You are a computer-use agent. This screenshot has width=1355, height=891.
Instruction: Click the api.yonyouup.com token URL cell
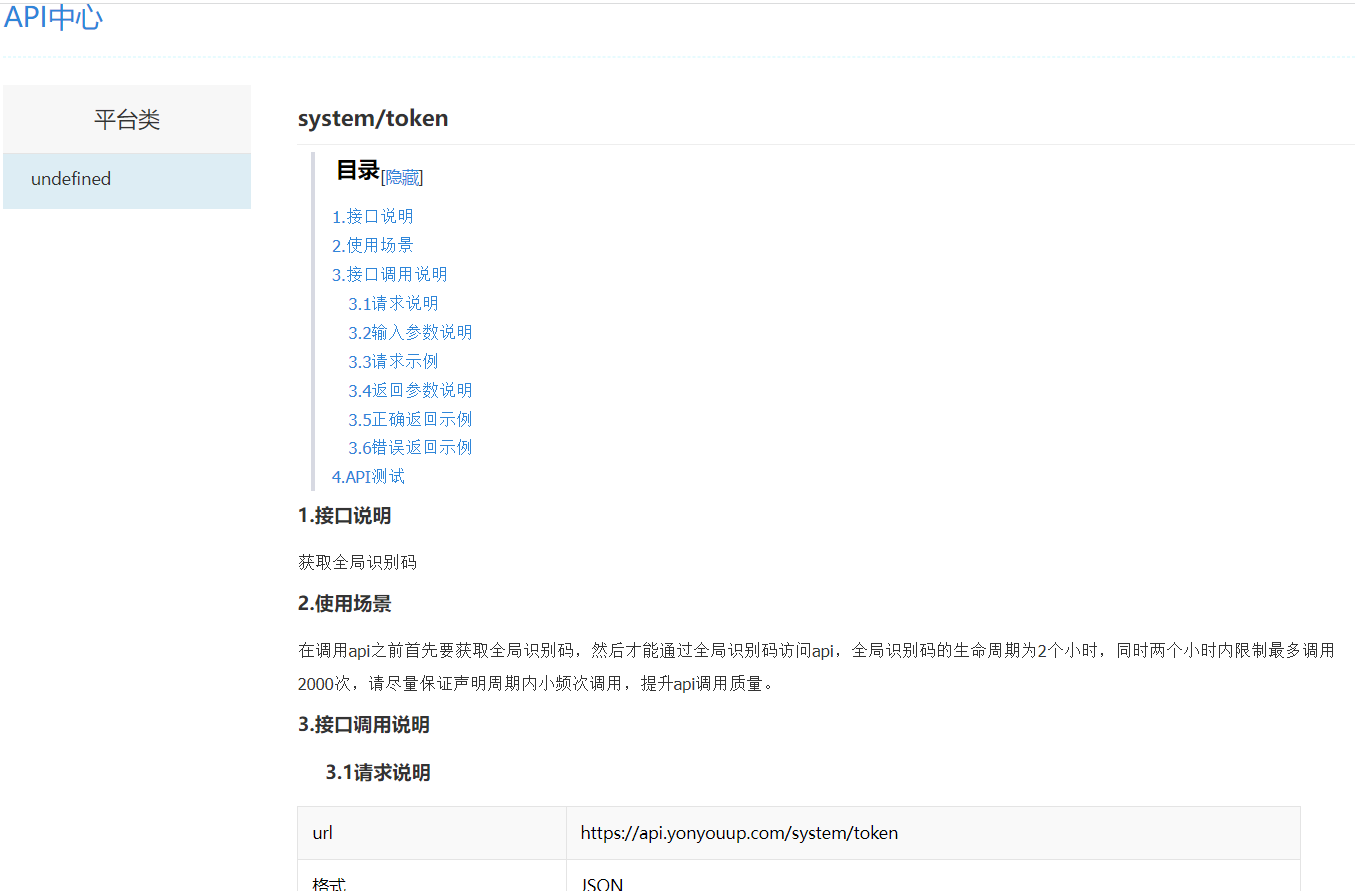739,833
